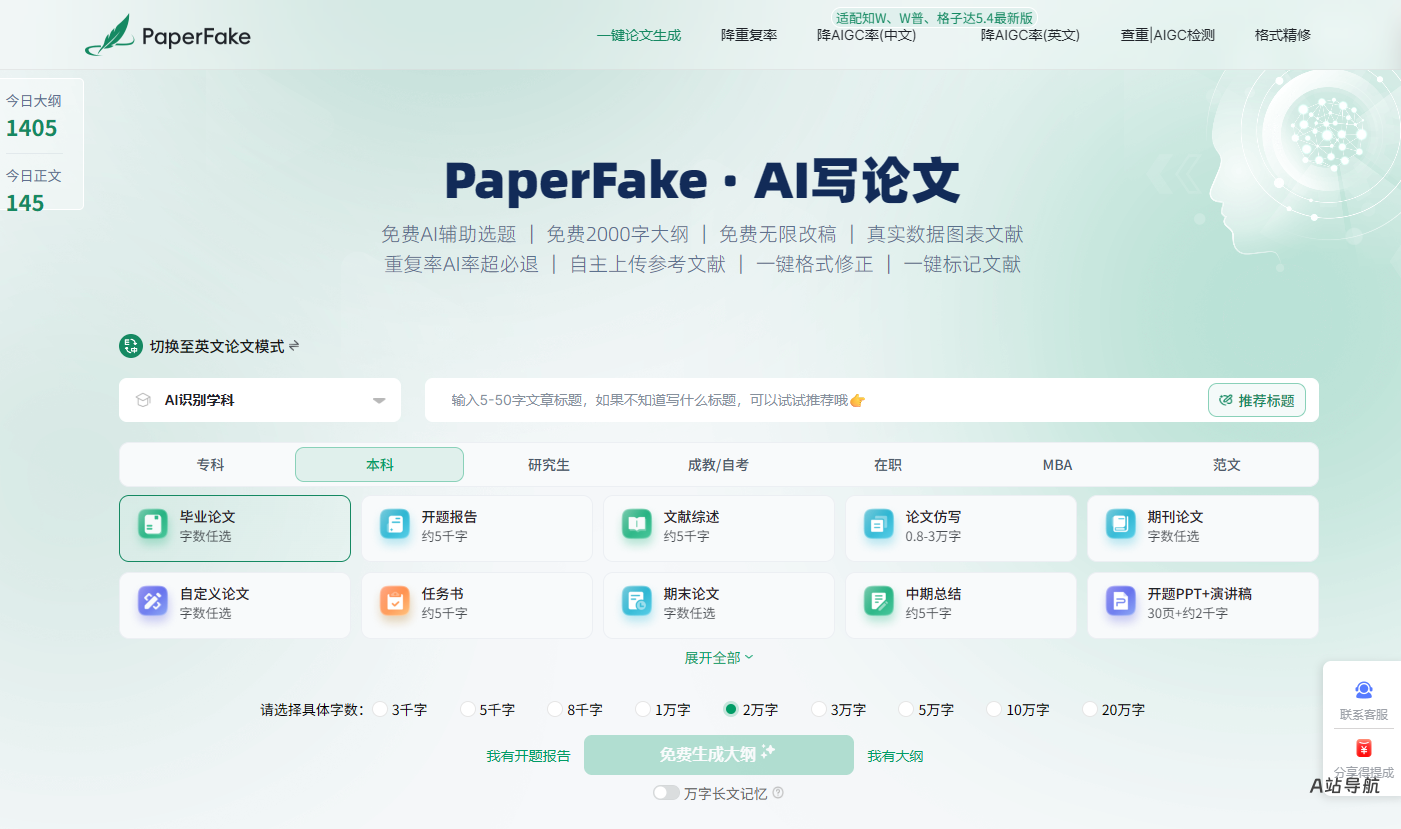Open the MBA tab

1057,465
